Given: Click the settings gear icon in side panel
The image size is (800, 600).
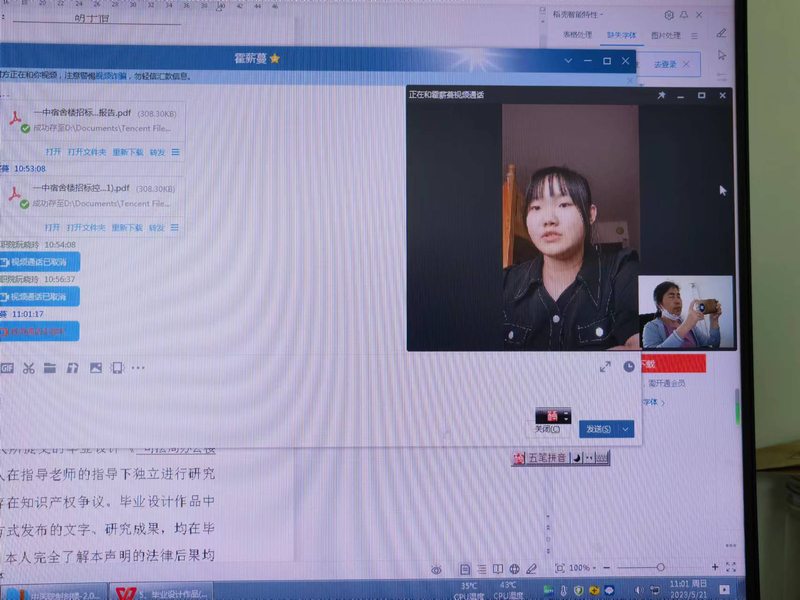Looking at the screenshot, I should tap(669, 15).
